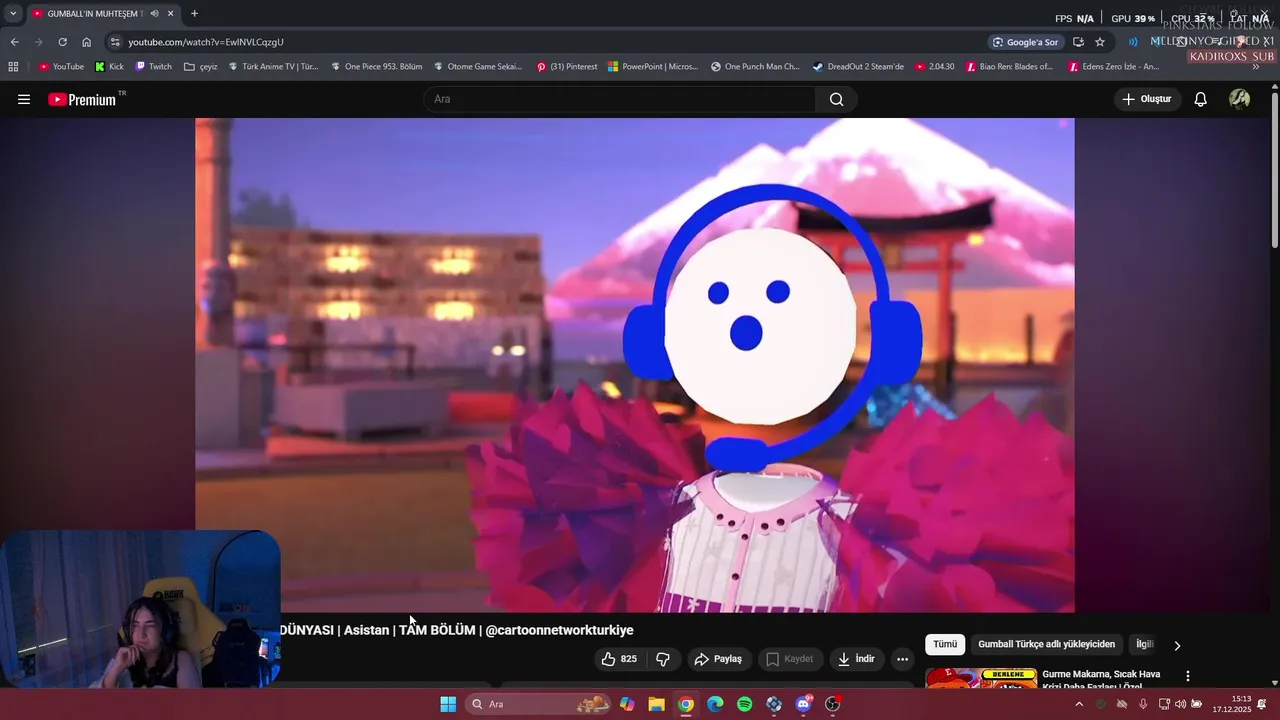This screenshot has width=1280, height=720.
Task: Open Gurme Makarna recommended video thumbnail
Action: coord(981,678)
